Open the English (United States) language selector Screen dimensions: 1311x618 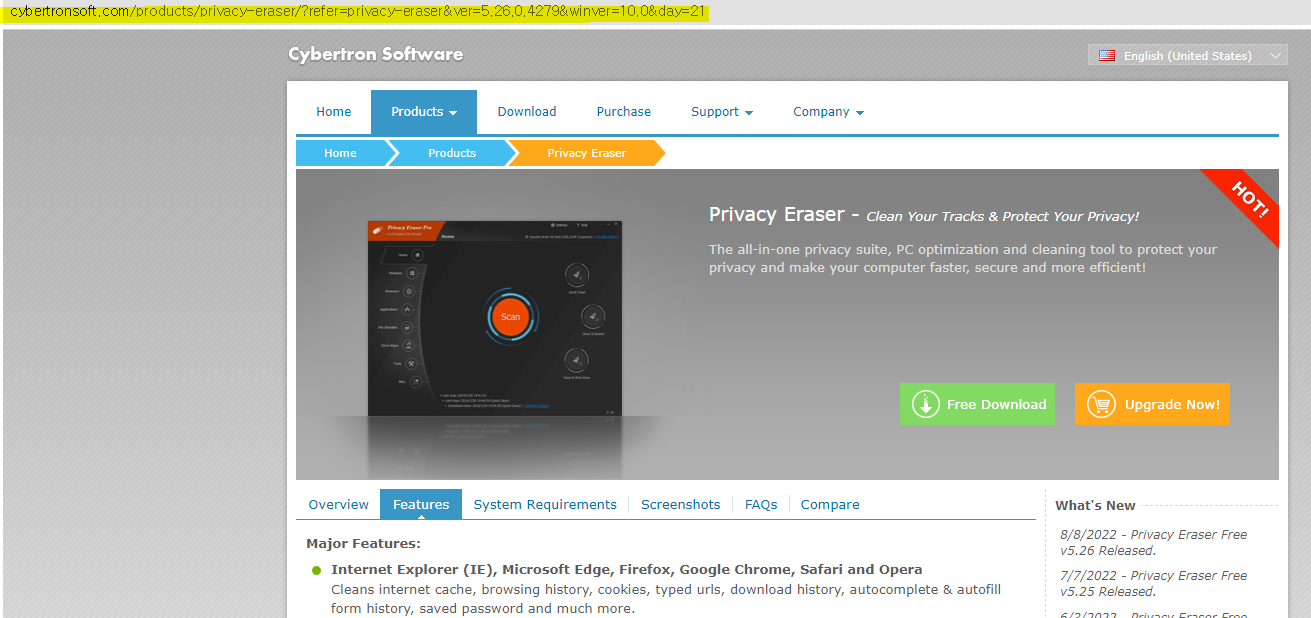coord(1187,56)
